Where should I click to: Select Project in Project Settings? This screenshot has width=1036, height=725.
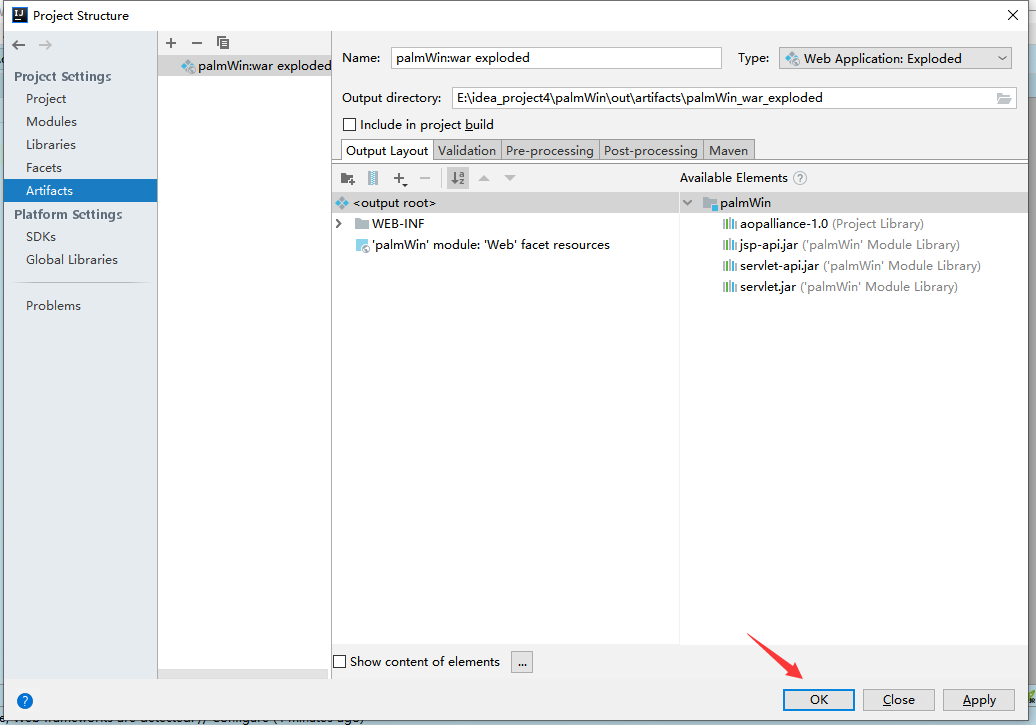(x=46, y=99)
